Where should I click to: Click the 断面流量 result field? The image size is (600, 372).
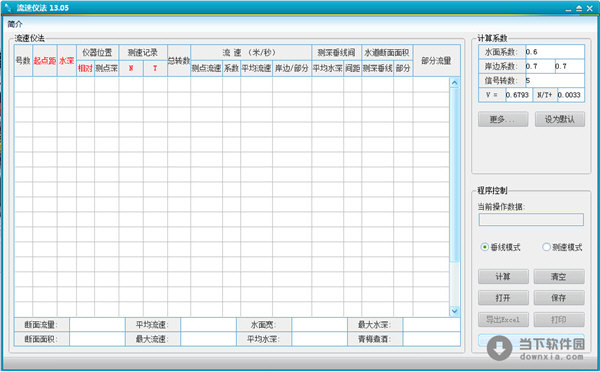coord(97,325)
